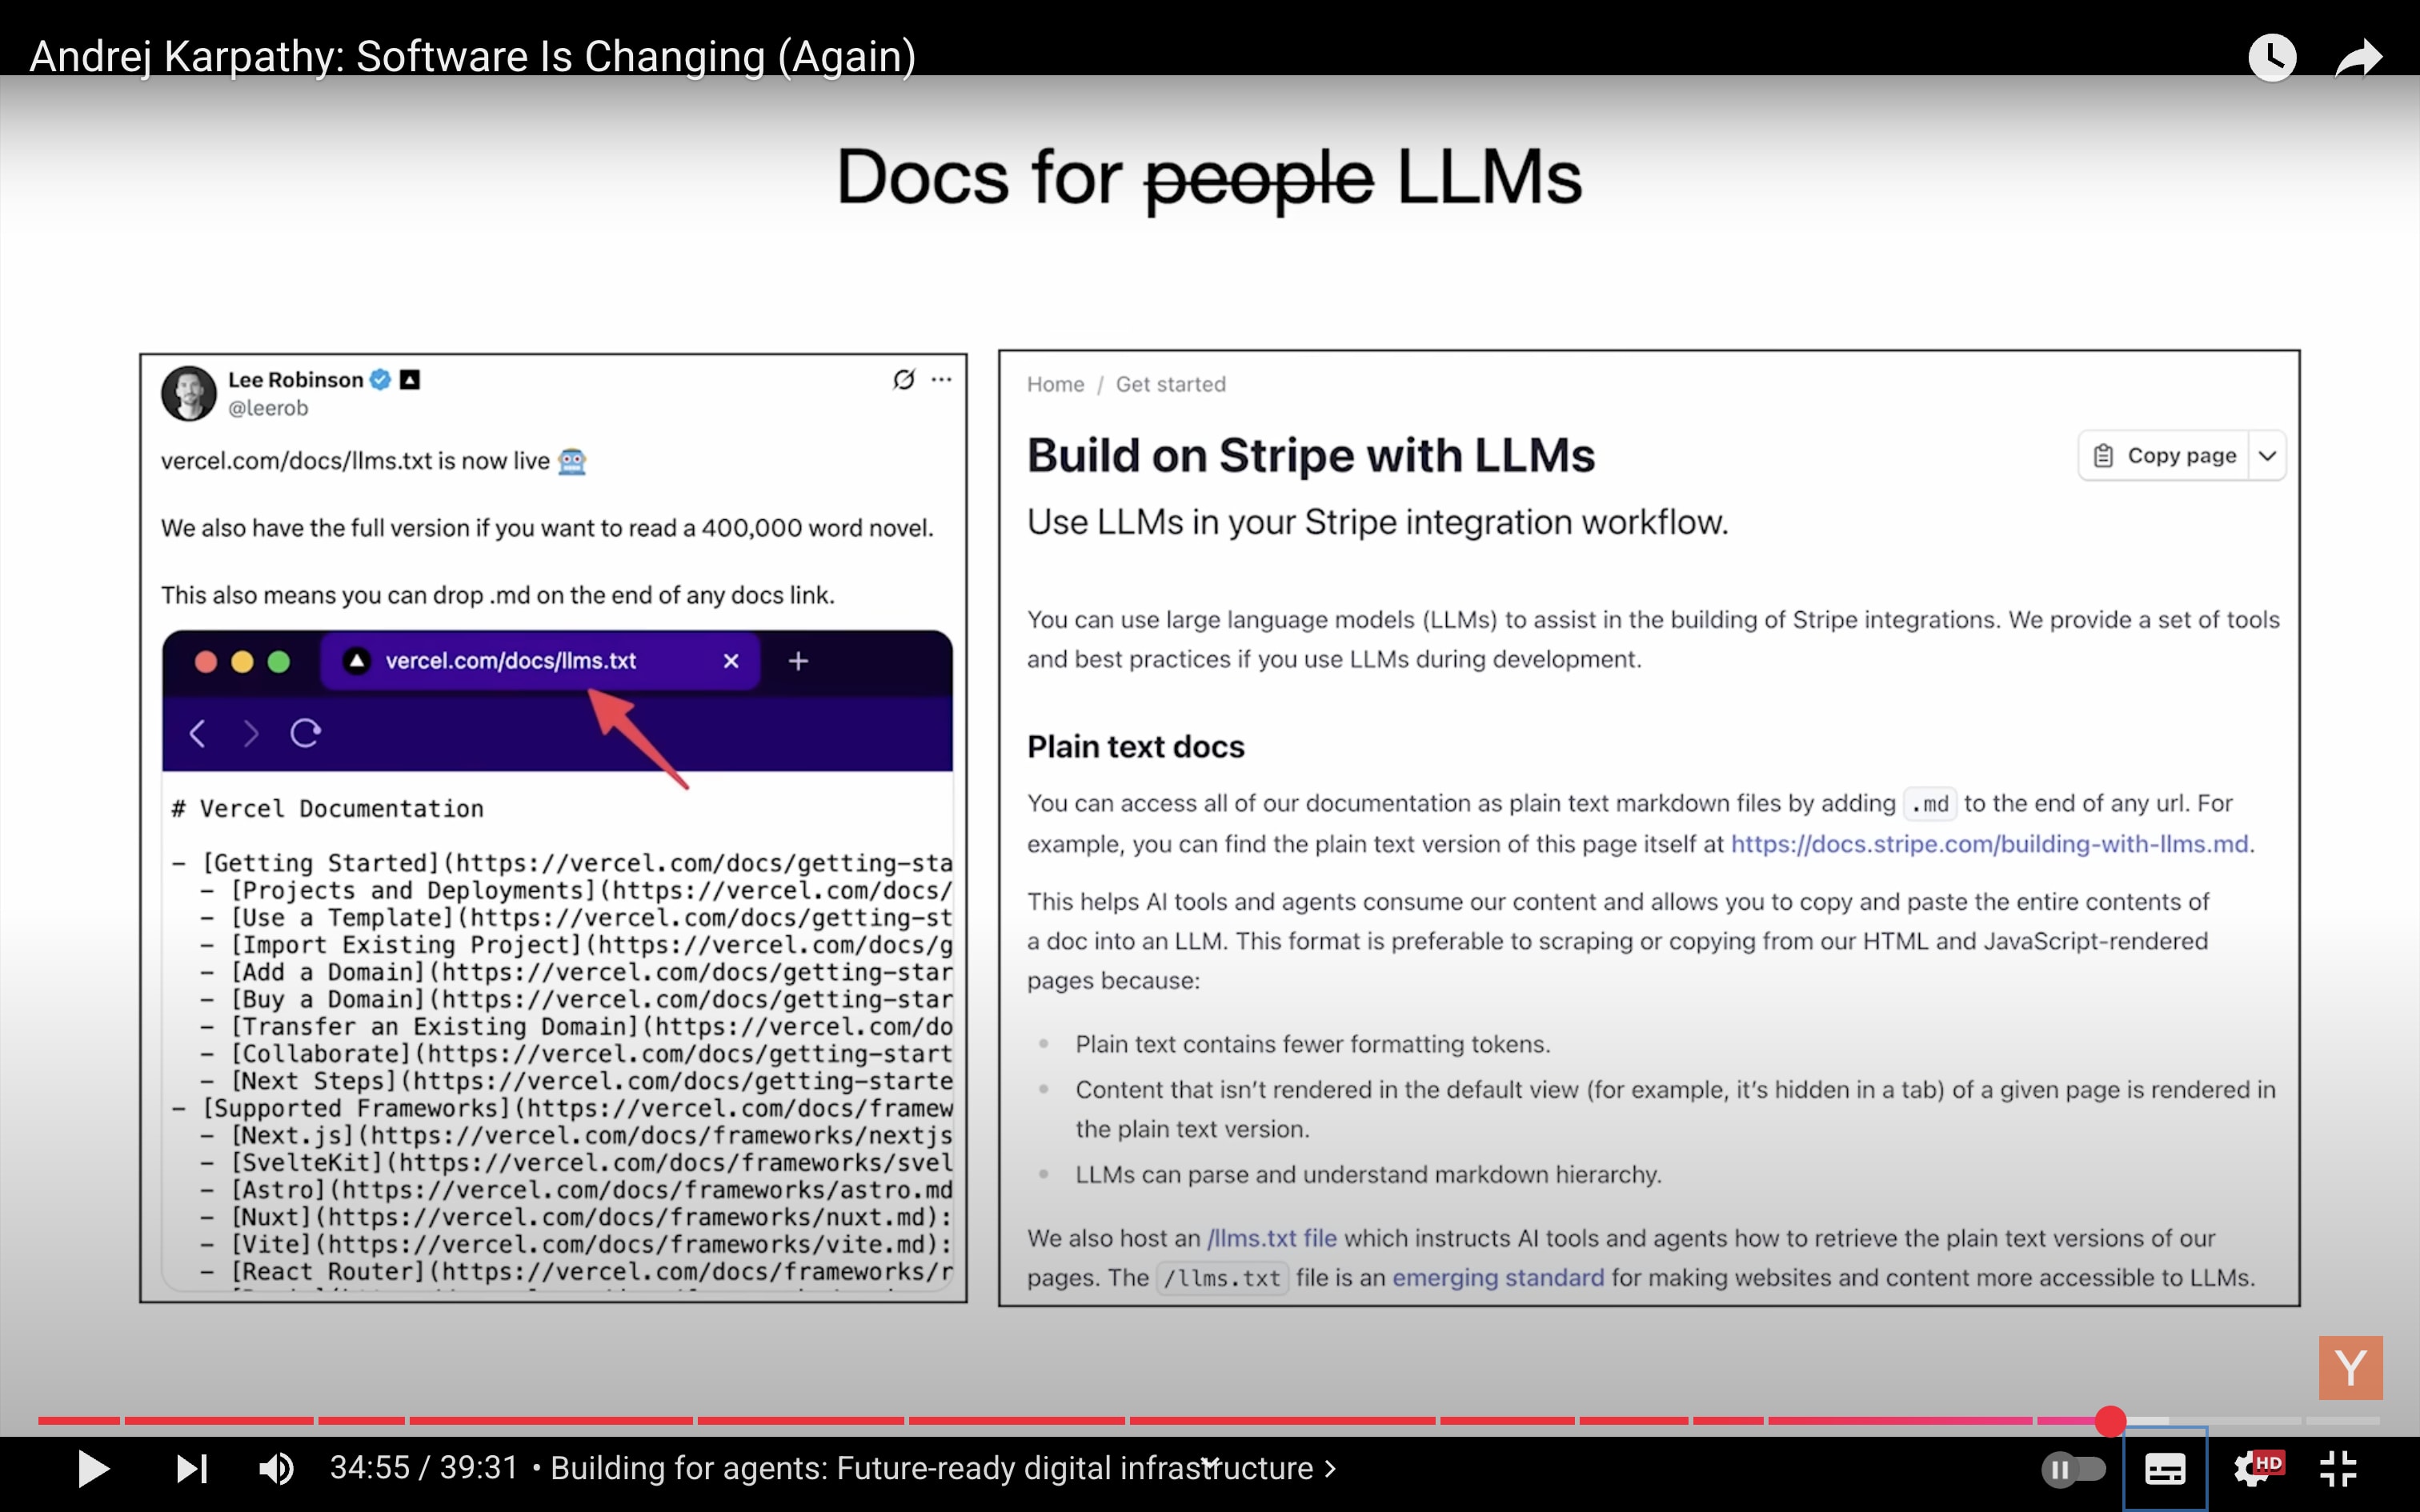Play the video
Viewport: 2420px width, 1512px height.
(x=93, y=1468)
